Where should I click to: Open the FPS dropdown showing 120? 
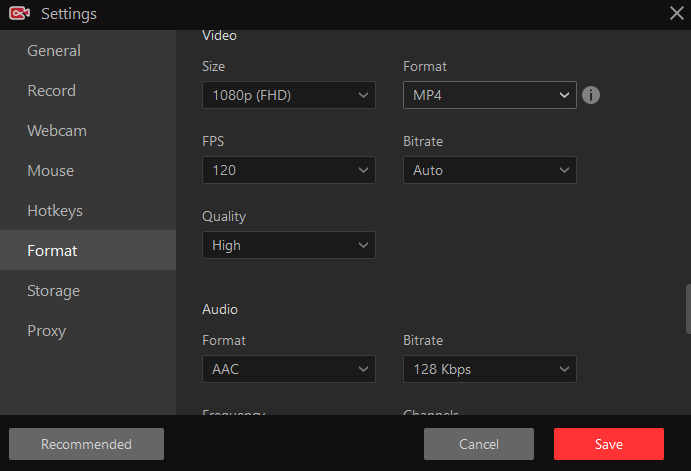[288, 170]
